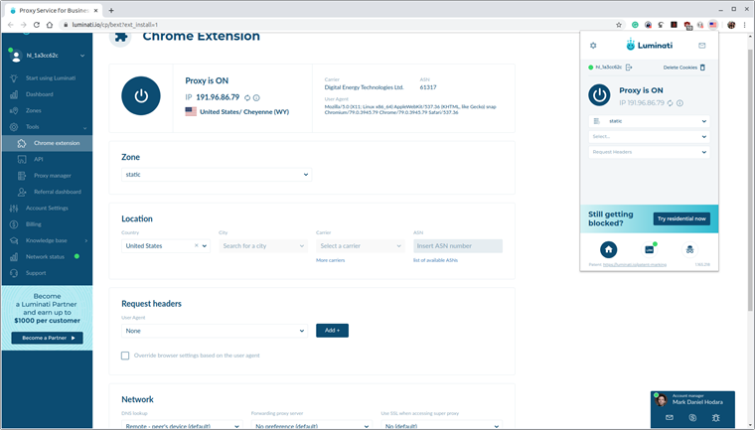The height and width of the screenshot is (430, 755).
Task: Click the home icon in extension popup
Action: [x=609, y=249]
